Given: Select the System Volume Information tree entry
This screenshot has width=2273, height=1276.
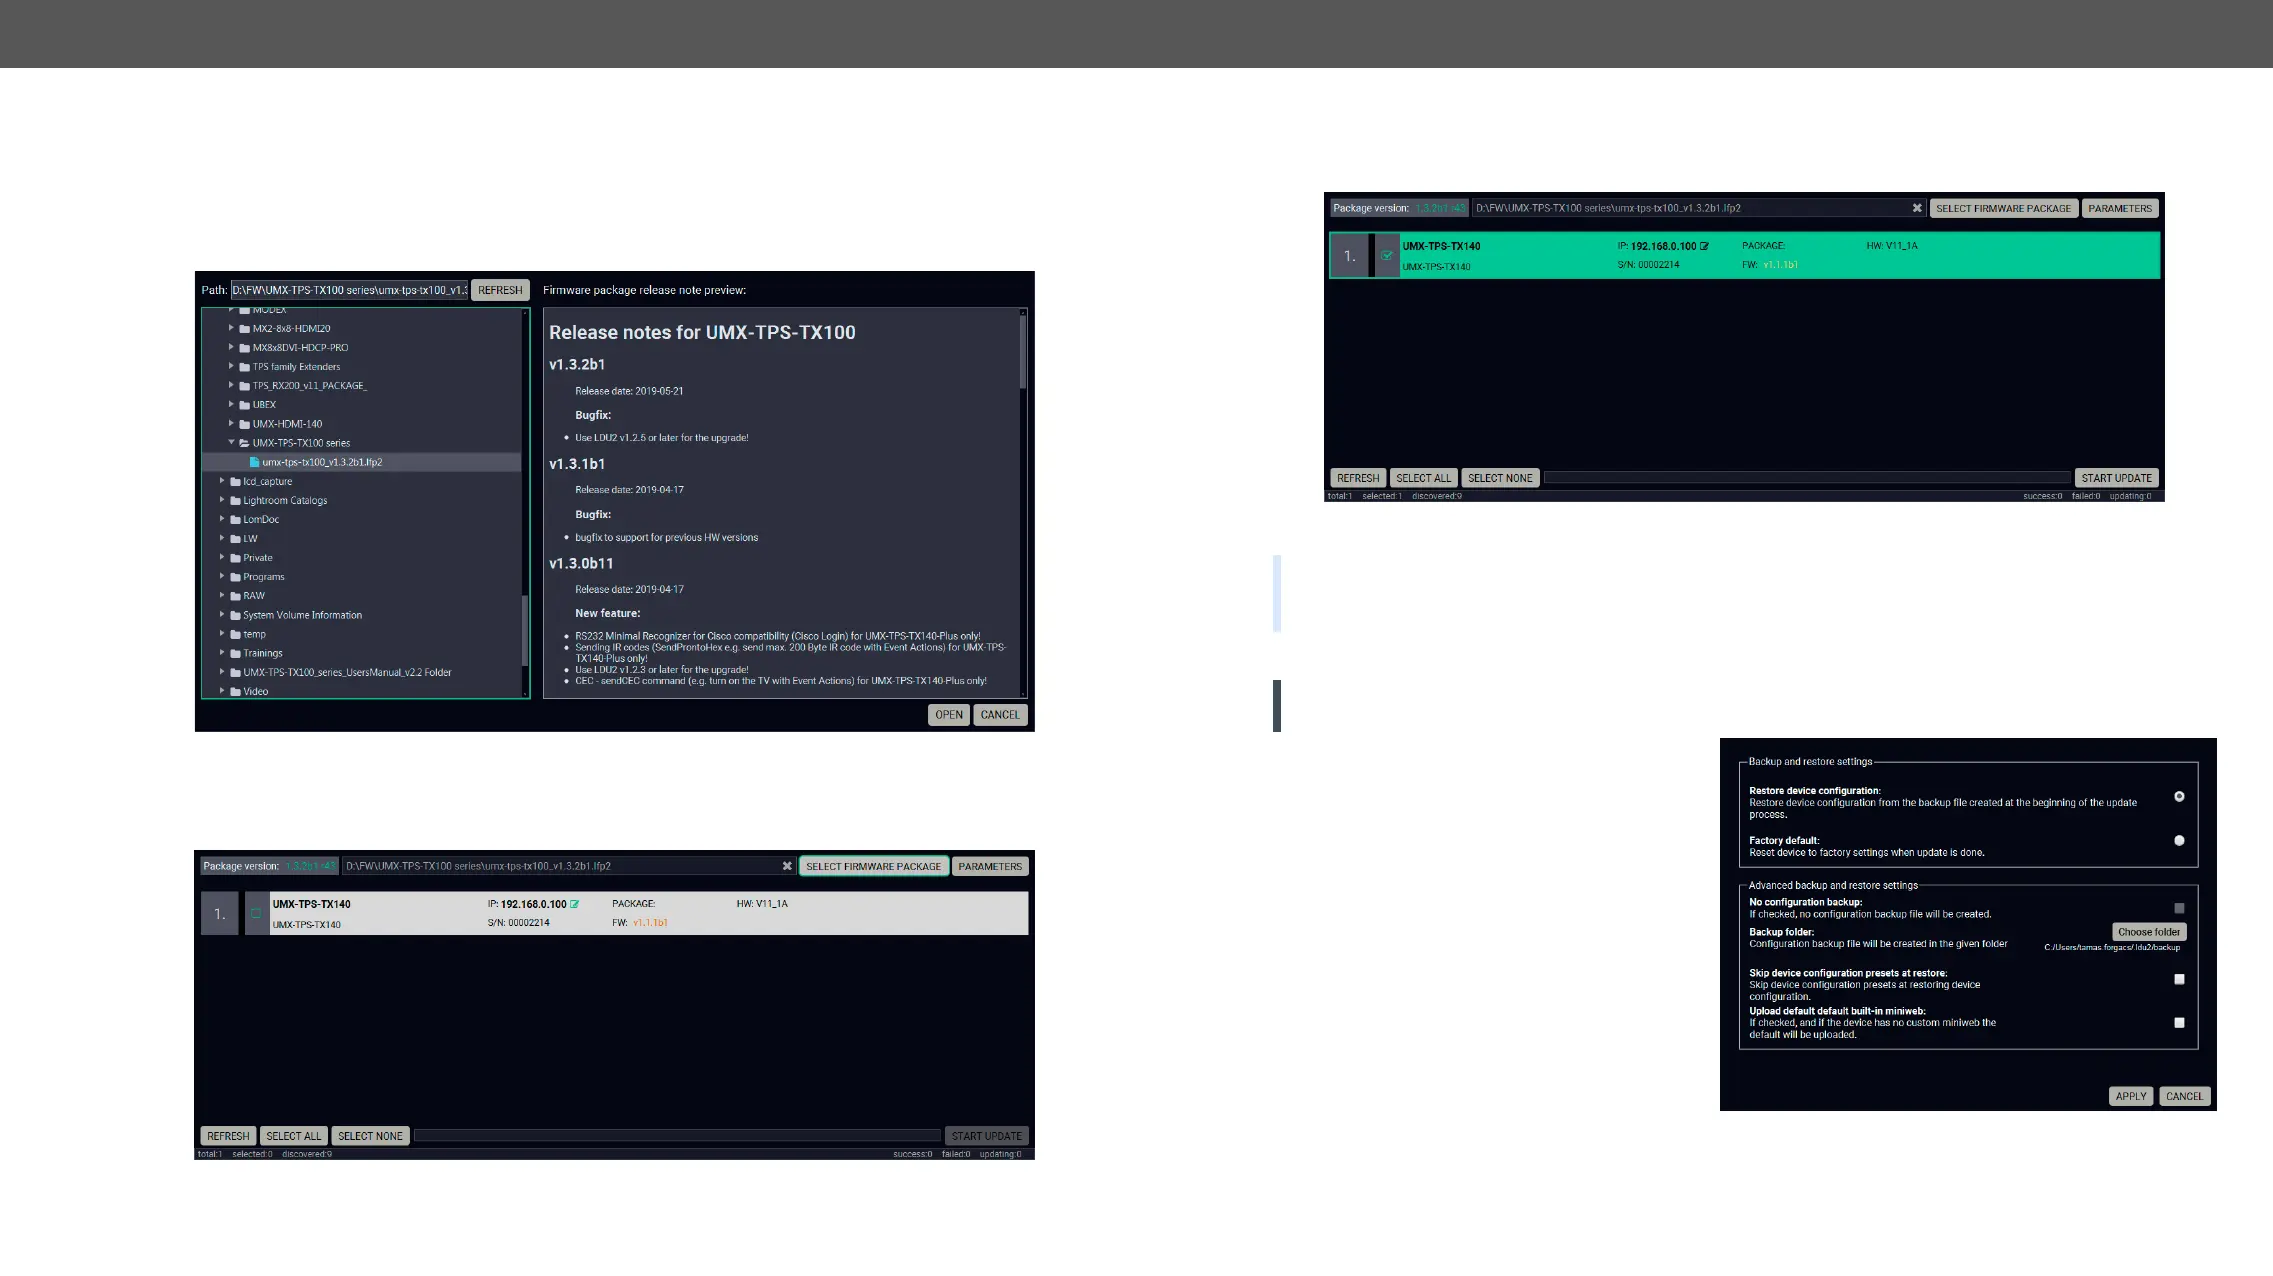Looking at the screenshot, I should [x=302, y=615].
